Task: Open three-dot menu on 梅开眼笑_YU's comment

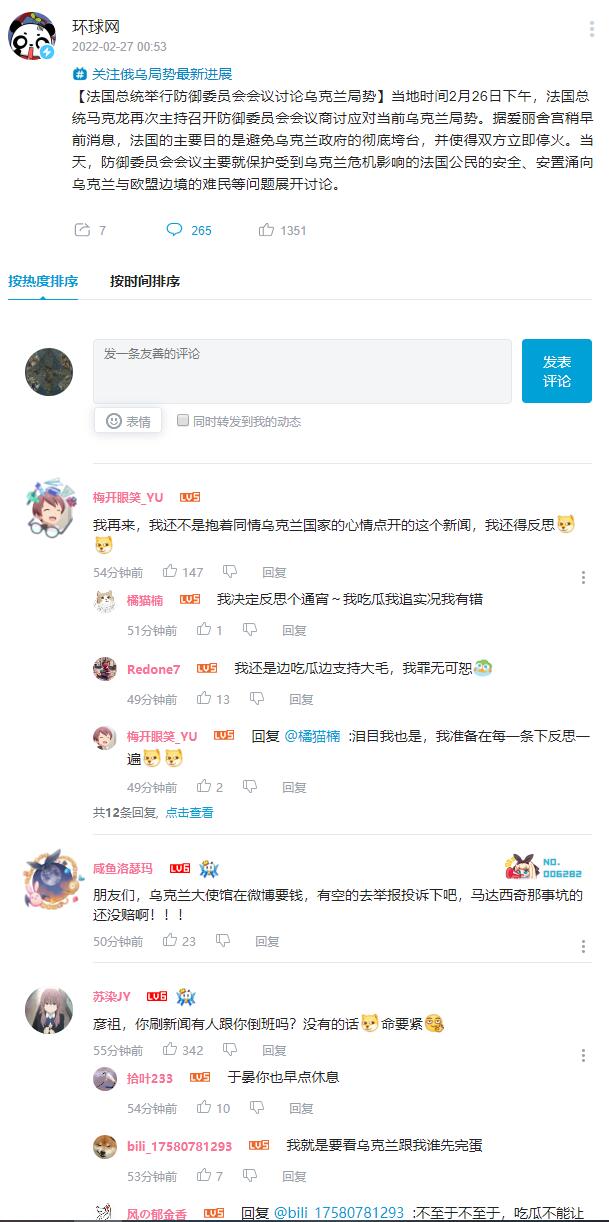Action: pyautogui.click(x=584, y=577)
